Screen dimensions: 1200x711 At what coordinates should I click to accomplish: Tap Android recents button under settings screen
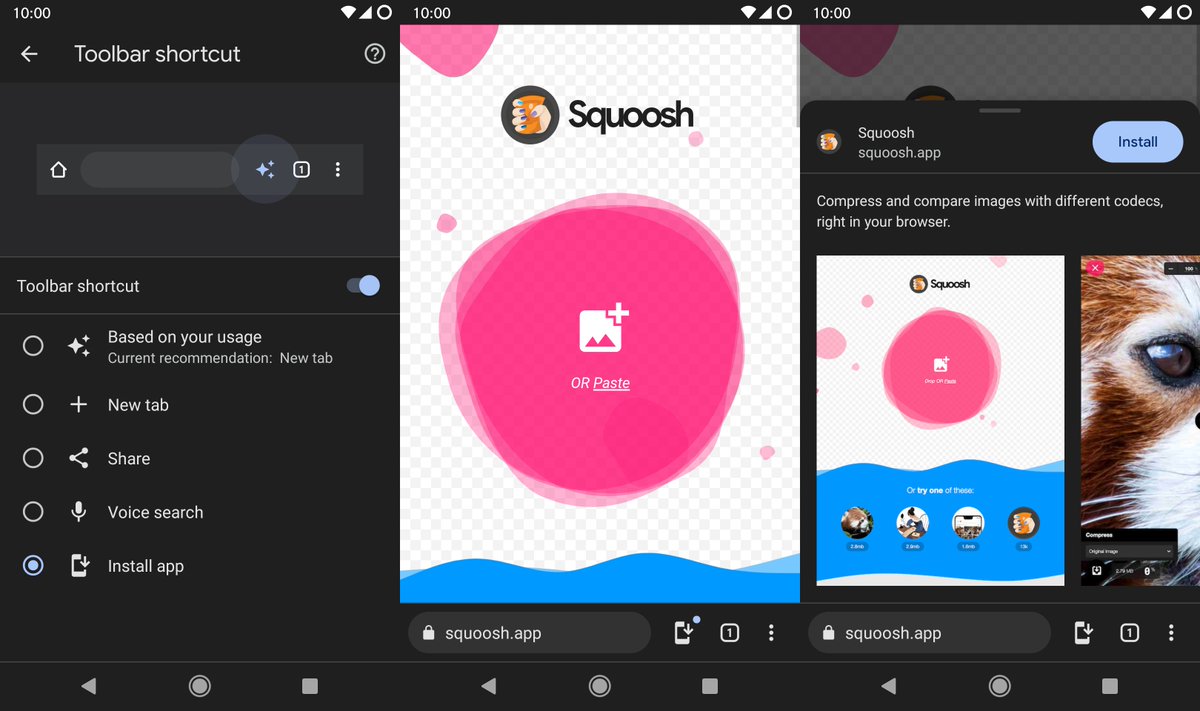[310, 686]
